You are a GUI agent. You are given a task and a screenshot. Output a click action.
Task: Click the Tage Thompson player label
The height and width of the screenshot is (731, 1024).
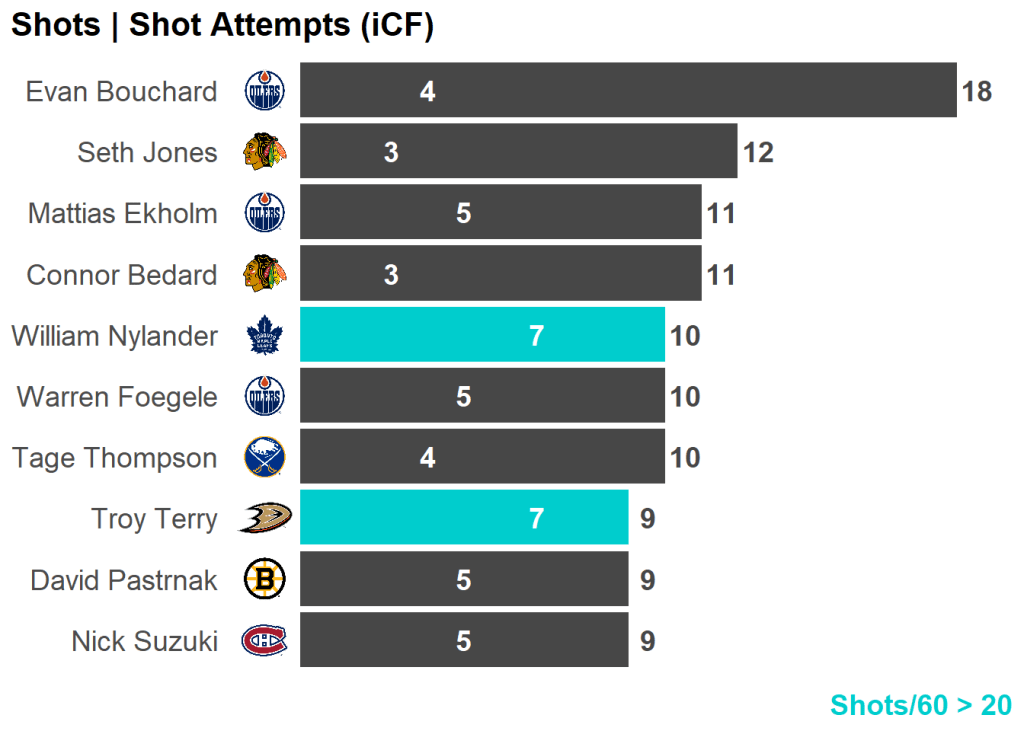pos(114,458)
